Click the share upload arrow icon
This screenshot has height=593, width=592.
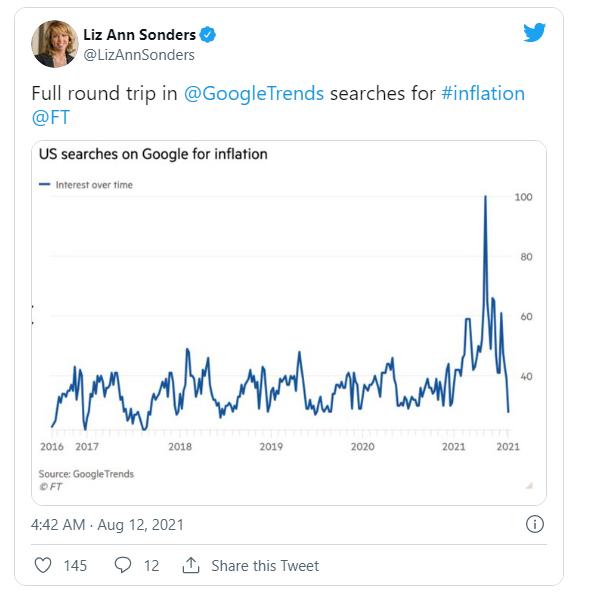click(x=191, y=565)
